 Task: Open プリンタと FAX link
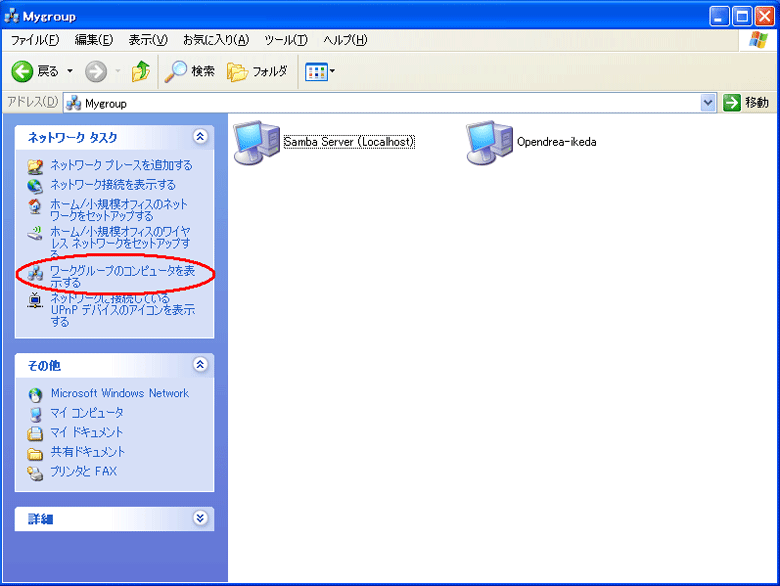point(84,471)
